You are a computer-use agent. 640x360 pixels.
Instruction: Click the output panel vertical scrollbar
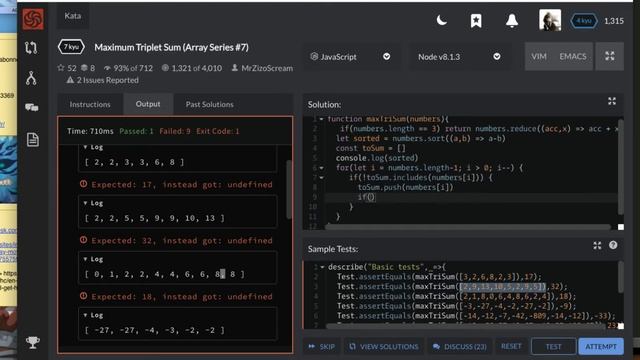pos(289,190)
